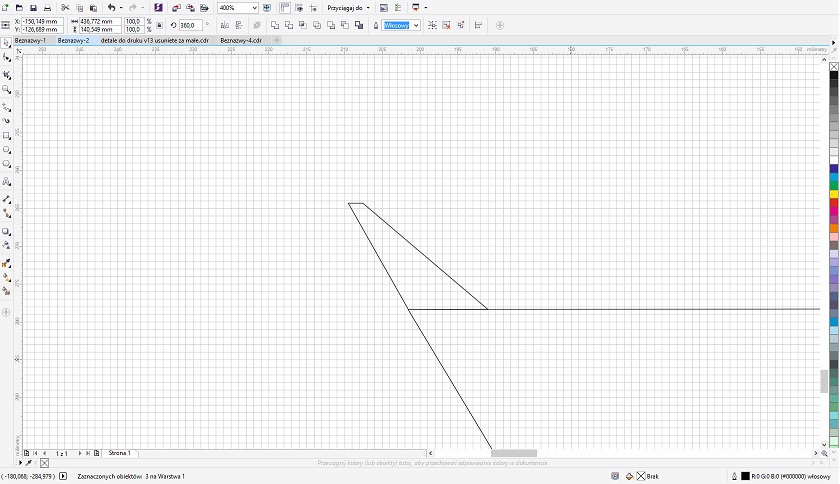Click the Cut scissors icon
This screenshot has height=484, width=840.
coord(65,8)
